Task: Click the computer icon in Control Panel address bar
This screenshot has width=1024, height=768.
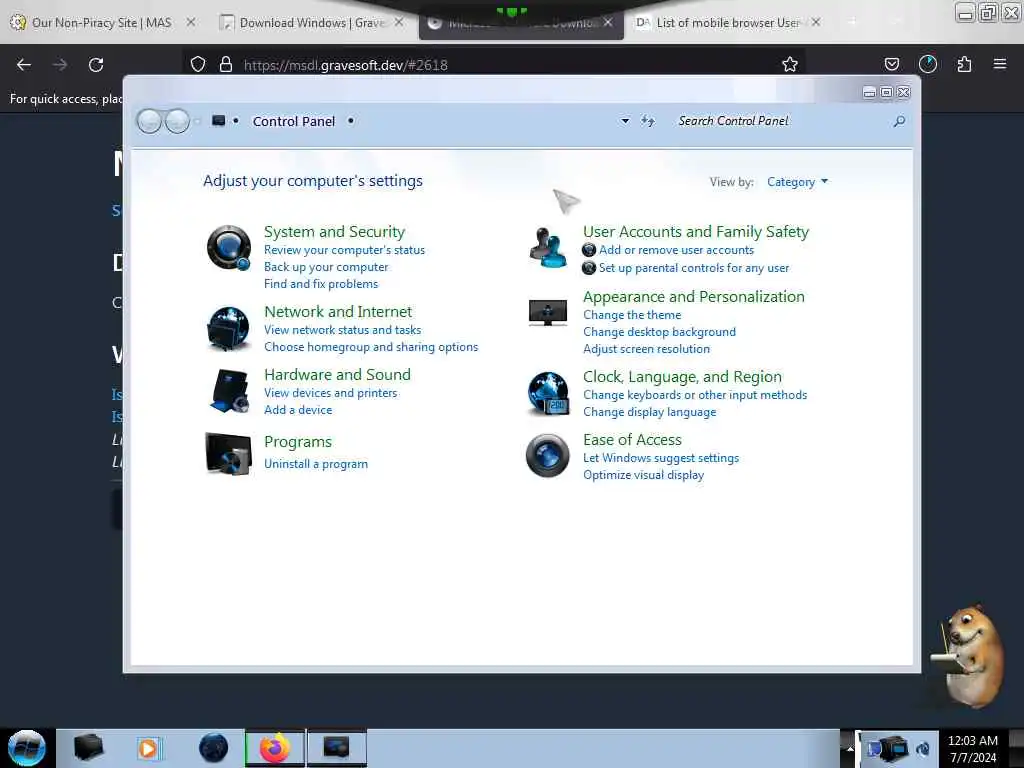Action: coord(219,121)
